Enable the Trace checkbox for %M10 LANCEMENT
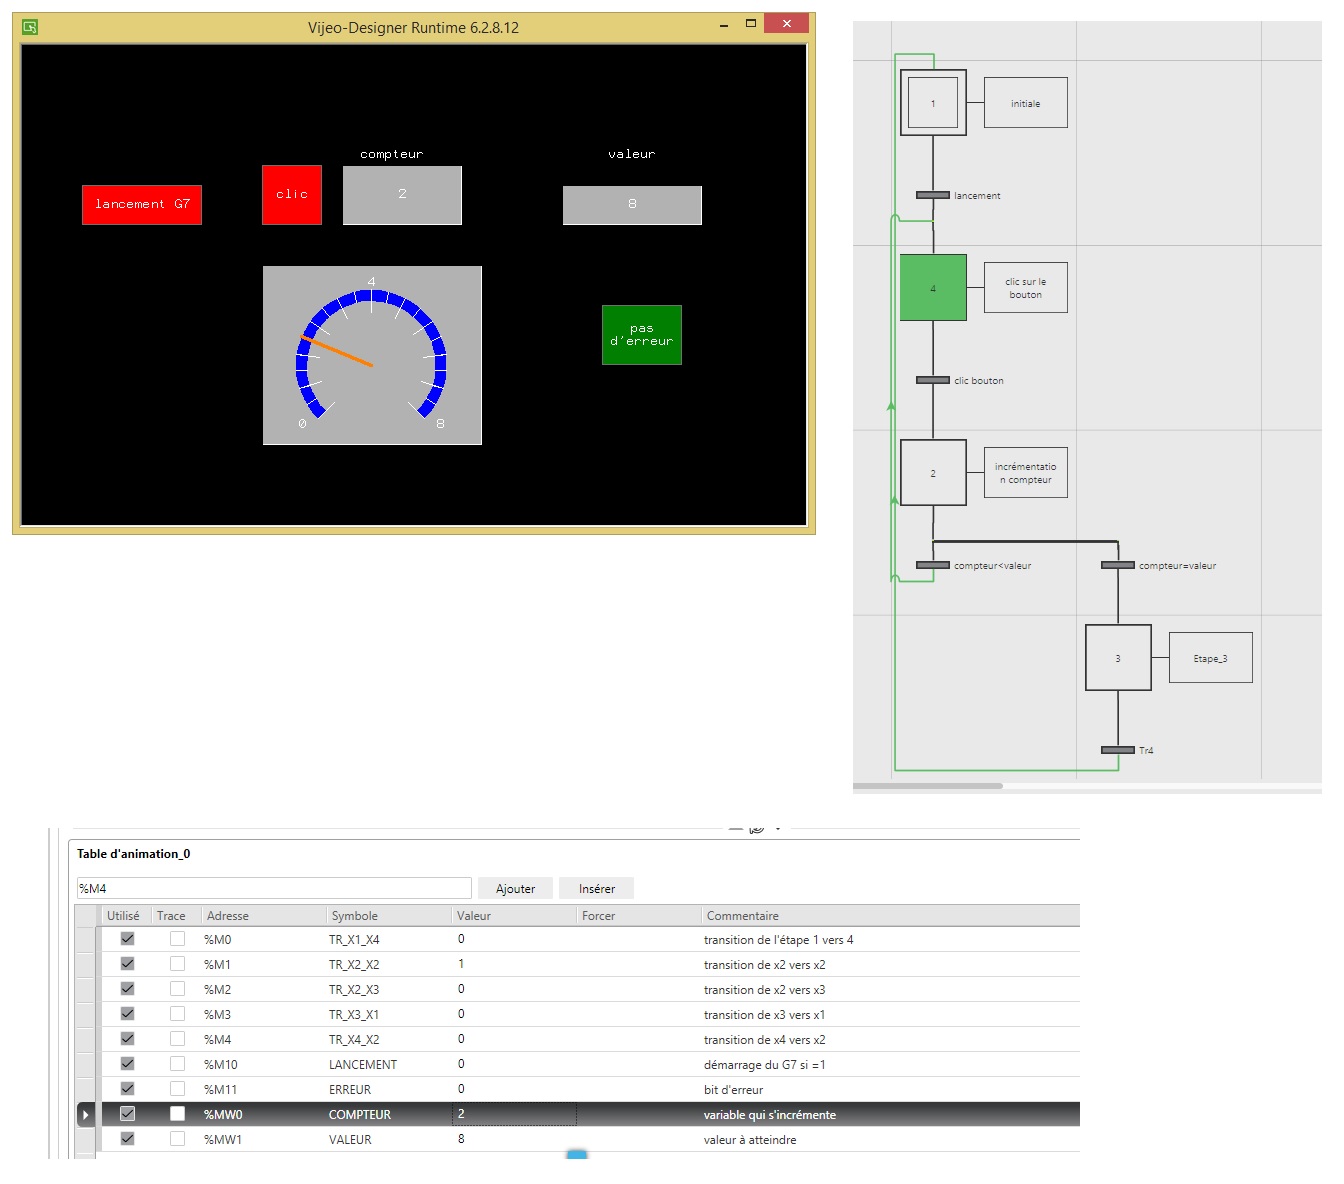The image size is (1344, 1184). pyautogui.click(x=177, y=1064)
